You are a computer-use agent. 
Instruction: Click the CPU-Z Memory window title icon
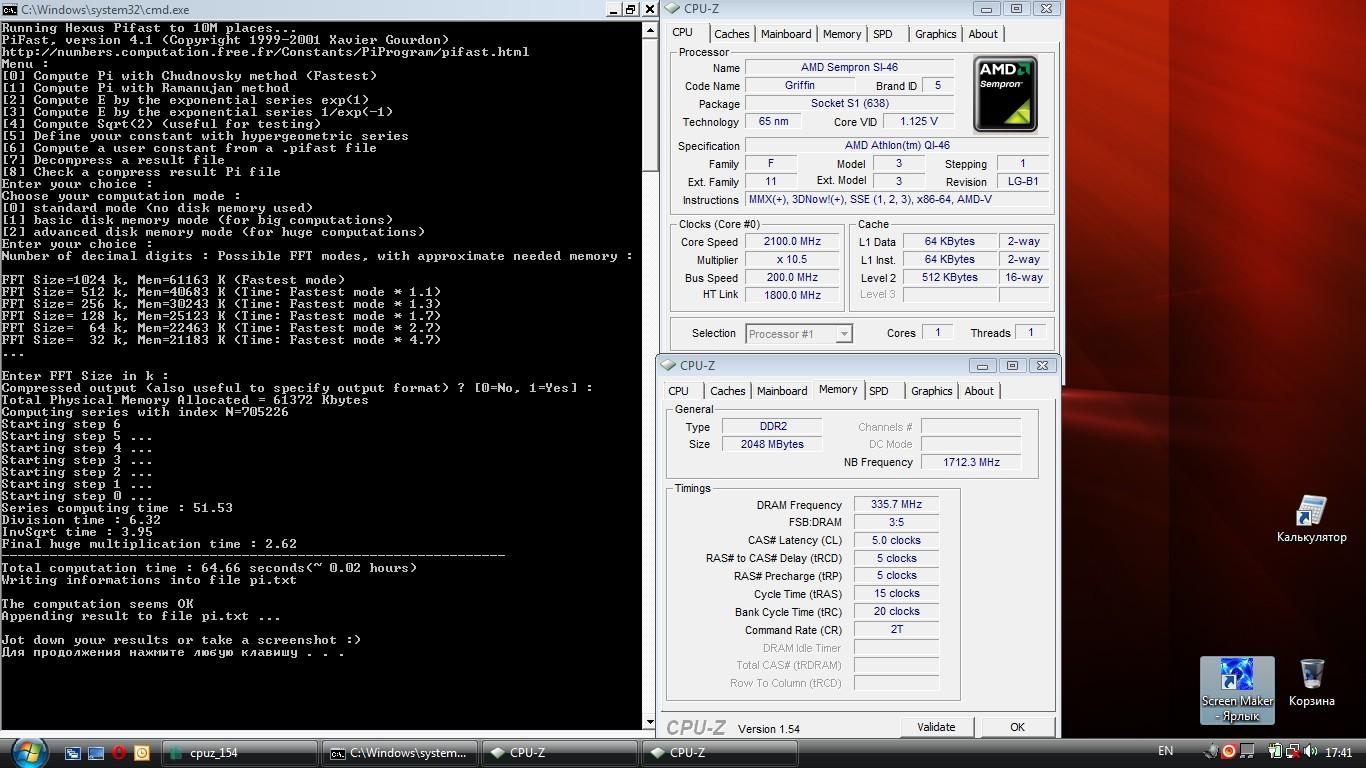pos(670,366)
